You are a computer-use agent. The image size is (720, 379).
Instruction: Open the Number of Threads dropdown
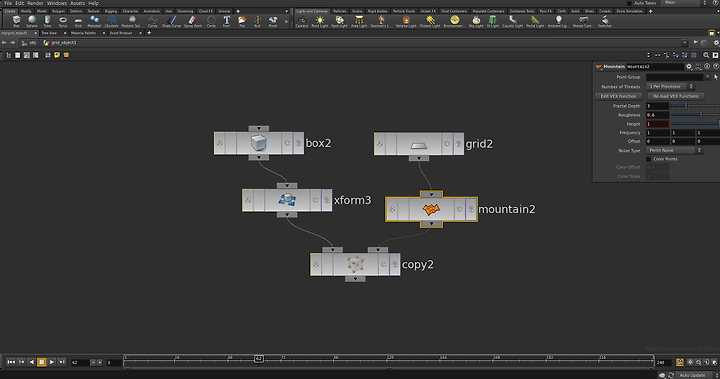click(x=670, y=86)
